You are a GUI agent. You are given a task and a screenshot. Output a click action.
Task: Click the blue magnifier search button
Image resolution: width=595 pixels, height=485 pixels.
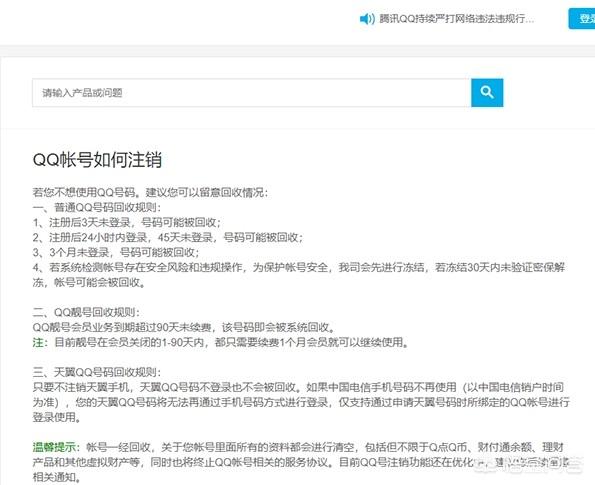click(x=487, y=93)
